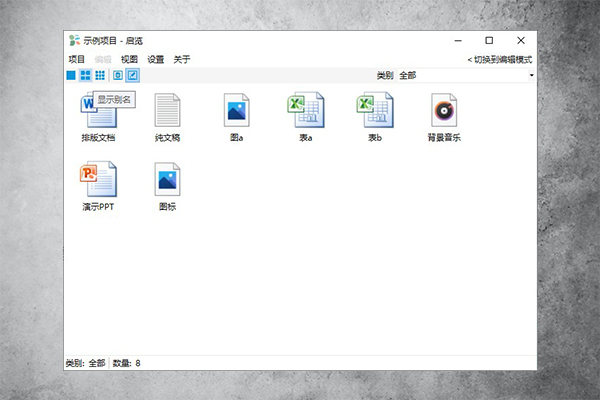Screen dimensions: 600x400
Task: Open the 关于 menu
Action: coord(182,59)
